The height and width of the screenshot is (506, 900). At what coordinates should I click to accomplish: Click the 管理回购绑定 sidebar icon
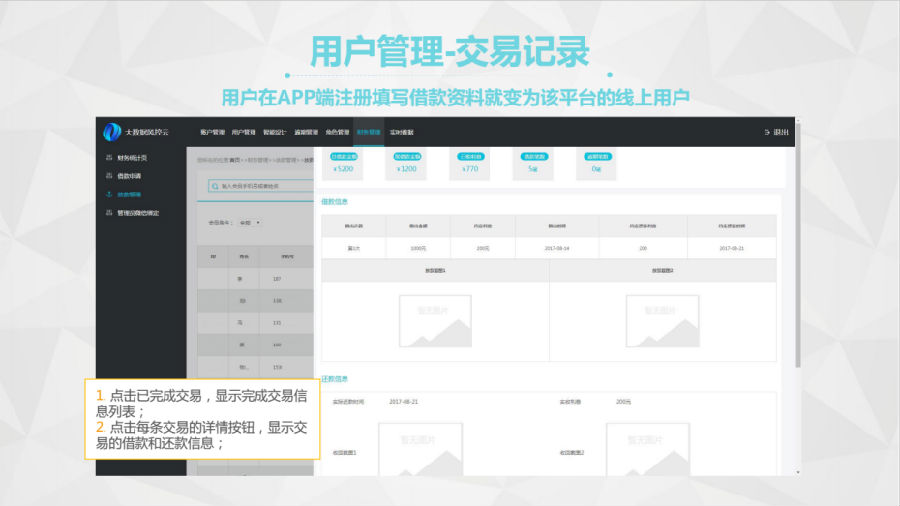tap(108, 212)
